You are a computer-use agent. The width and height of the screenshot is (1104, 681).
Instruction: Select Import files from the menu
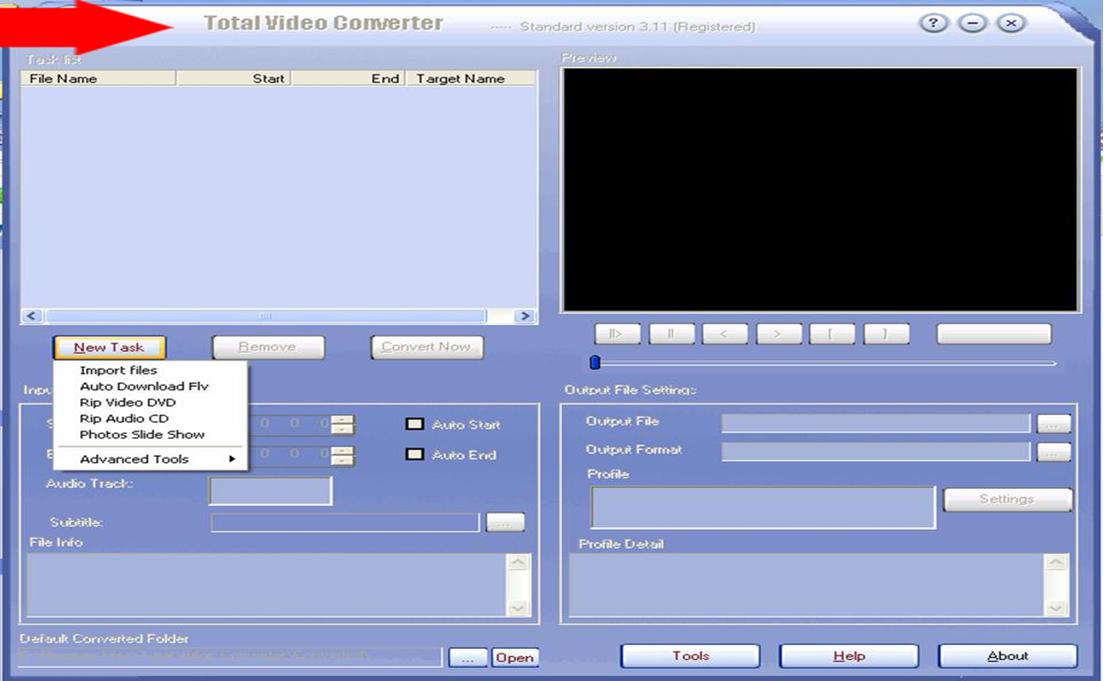point(118,370)
